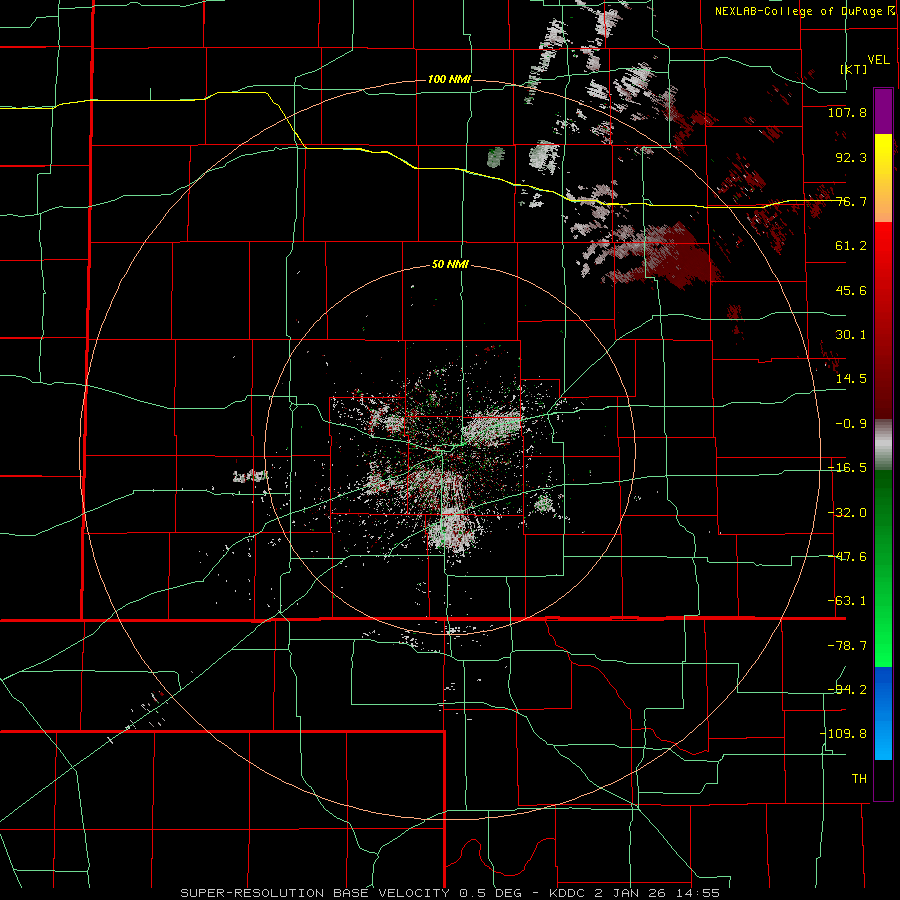900x900 pixels.
Task: Click the 50 NMI range ring label
Action: point(449,265)
